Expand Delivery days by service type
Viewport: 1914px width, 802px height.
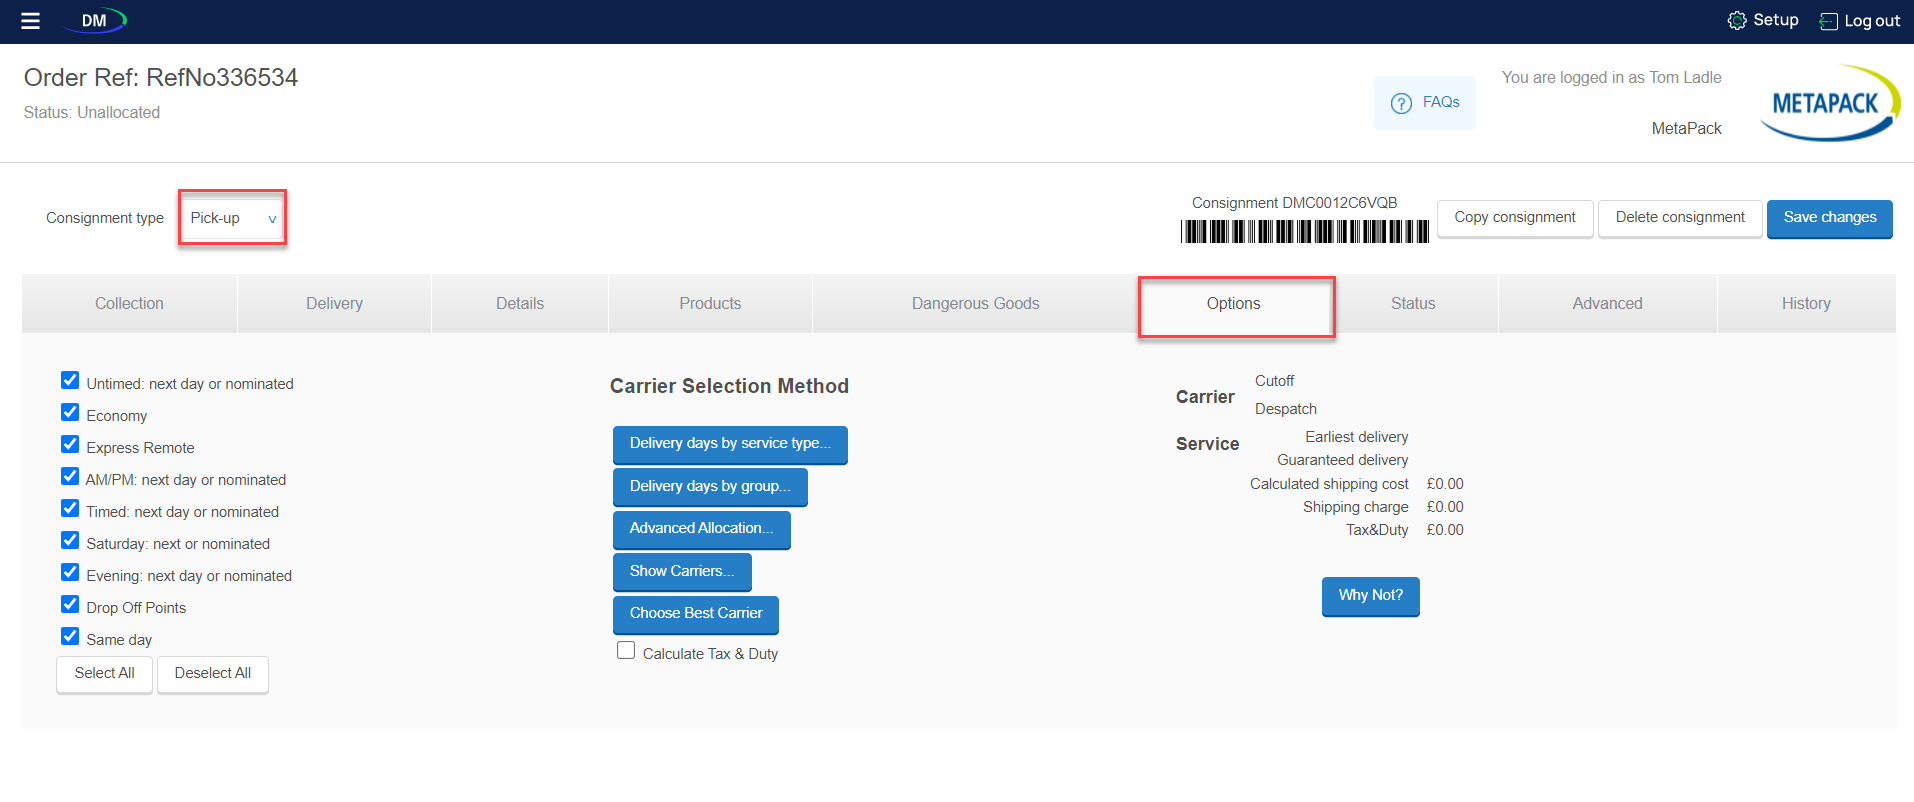click(730, 444)
